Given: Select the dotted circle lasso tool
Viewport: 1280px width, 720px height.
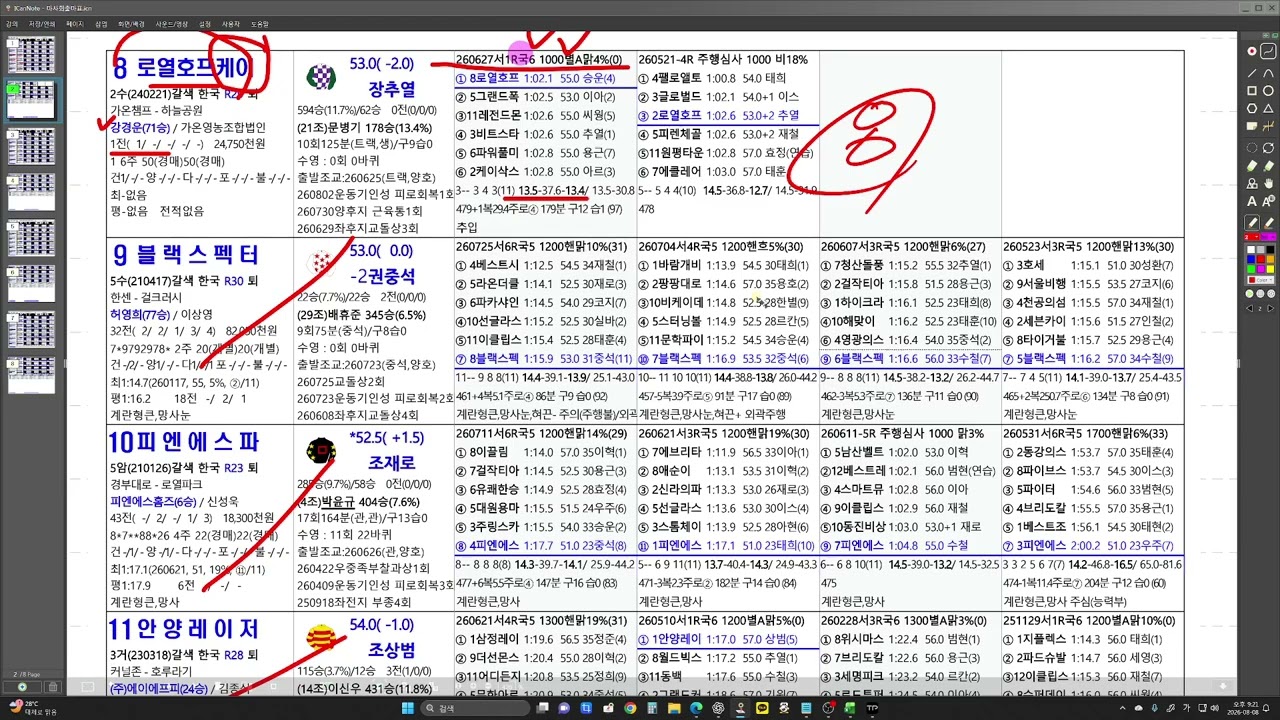Looking at the screenshot, I should (x=1252, y=147).
